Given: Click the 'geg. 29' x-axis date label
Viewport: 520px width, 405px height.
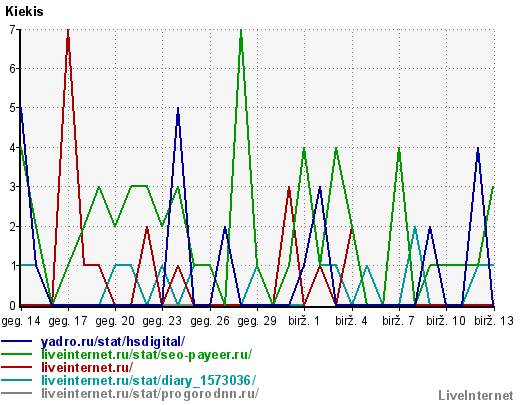Looking at the screenshot, I should [x=257, y=321].
